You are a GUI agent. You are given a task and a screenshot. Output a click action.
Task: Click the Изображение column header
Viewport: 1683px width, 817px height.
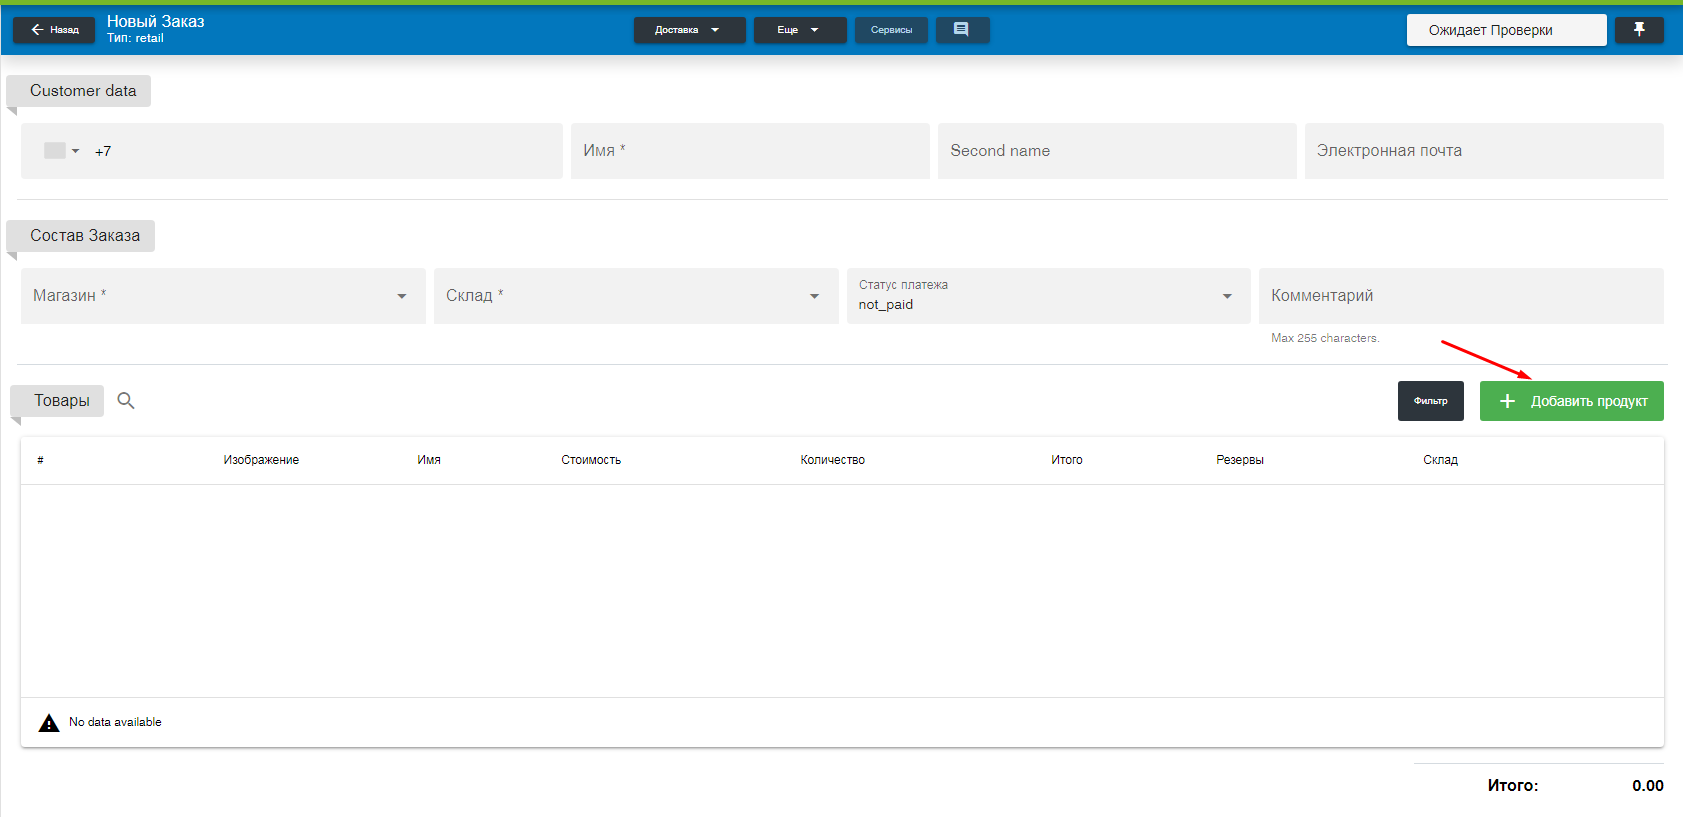pos(261,460)
